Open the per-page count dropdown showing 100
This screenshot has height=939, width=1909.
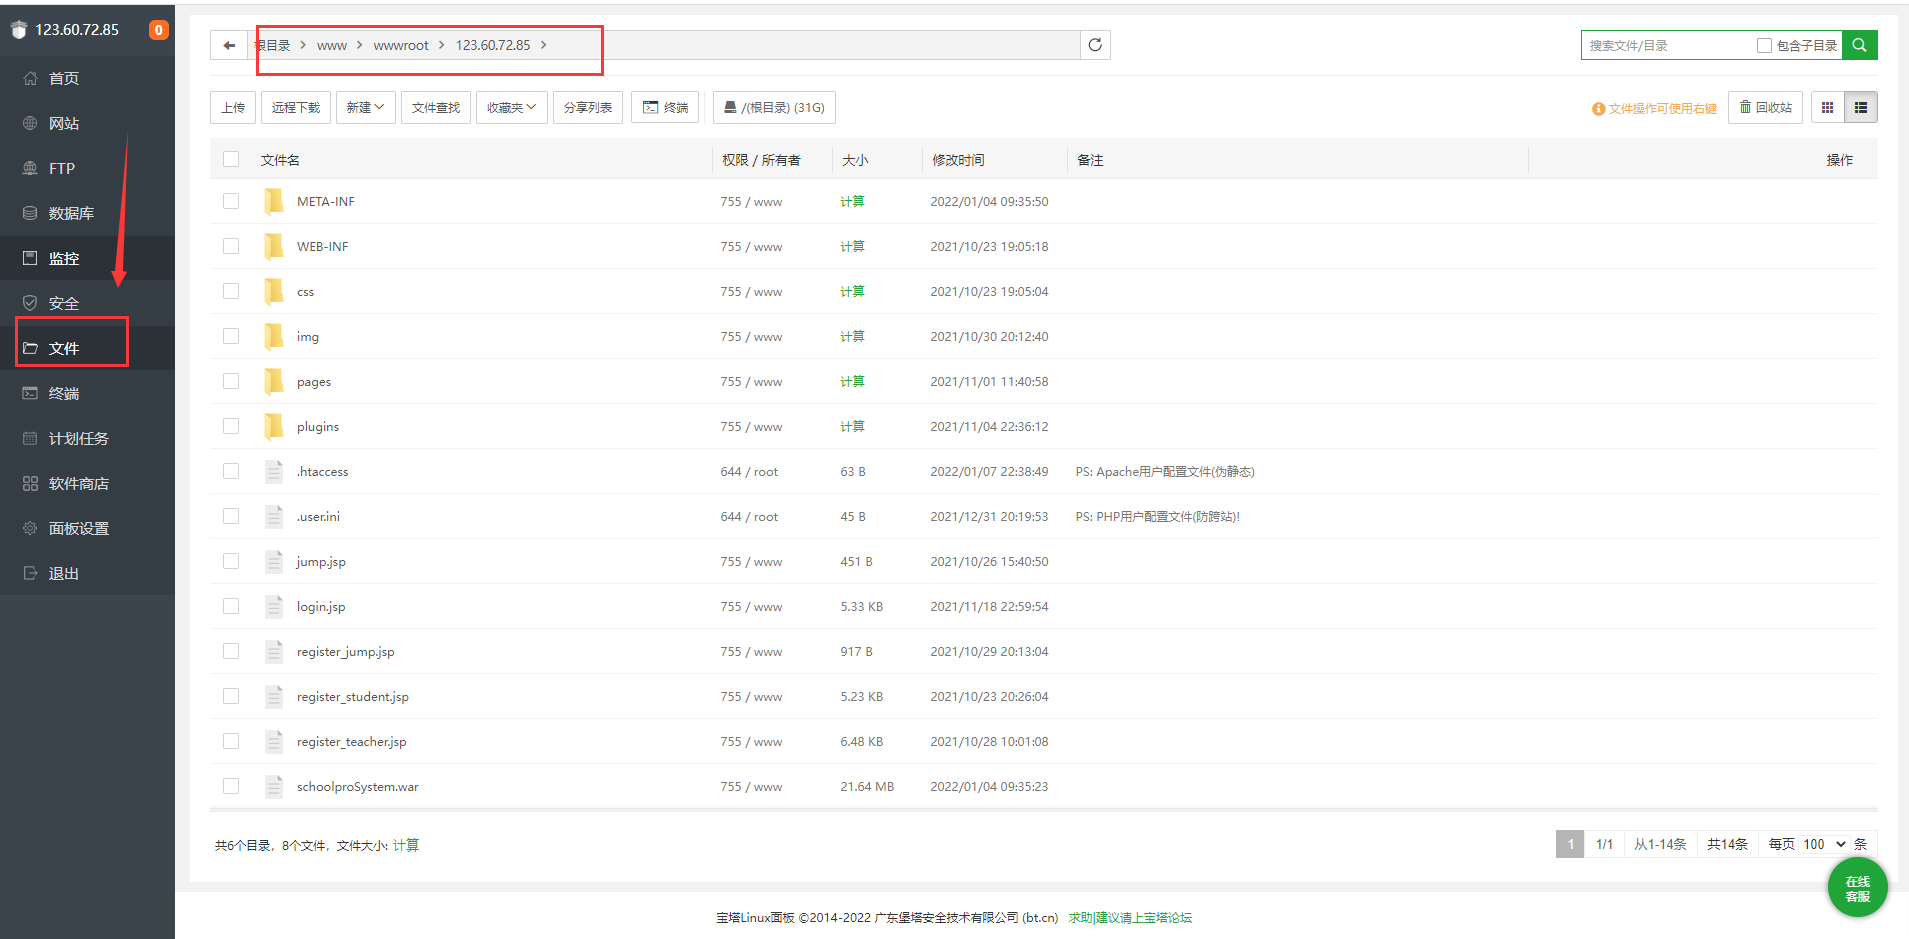[x=1825, y=844]
